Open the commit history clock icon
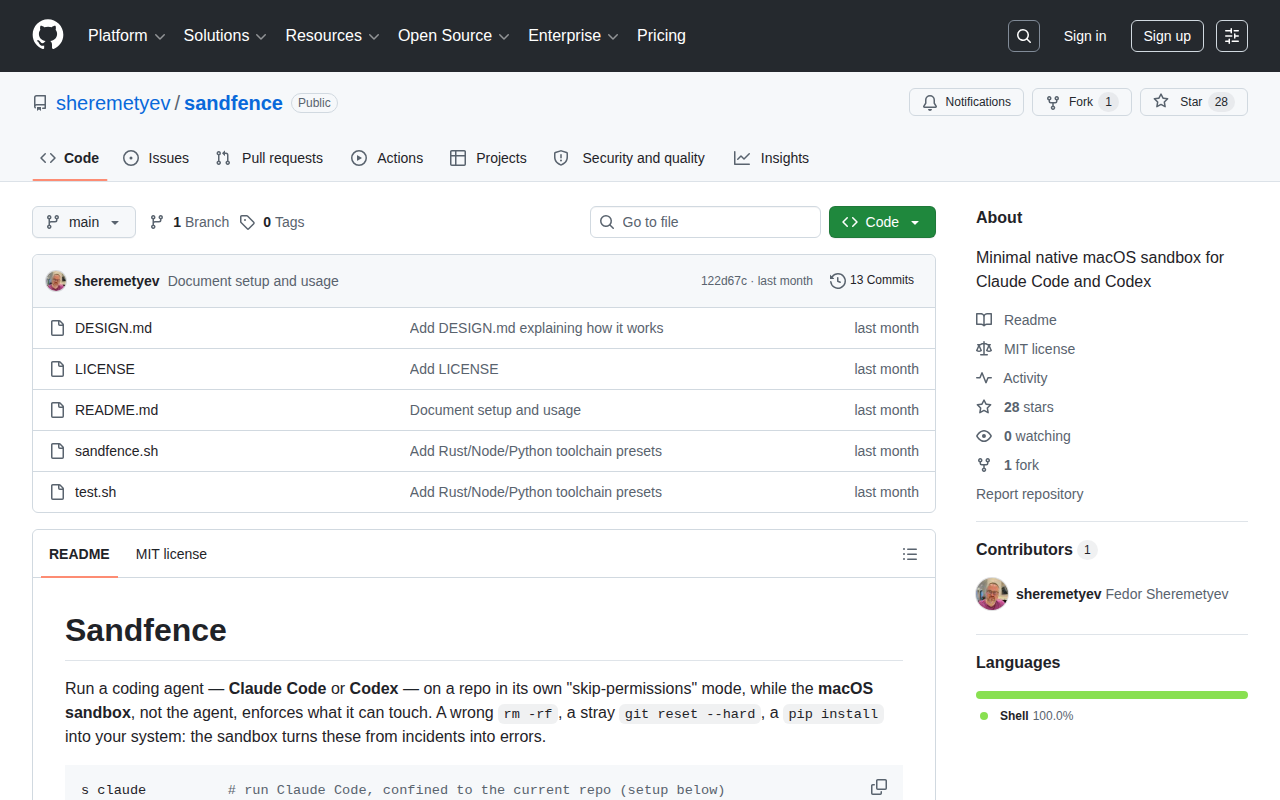Screen dimensions: 1280x800 [x=838, y=281]
